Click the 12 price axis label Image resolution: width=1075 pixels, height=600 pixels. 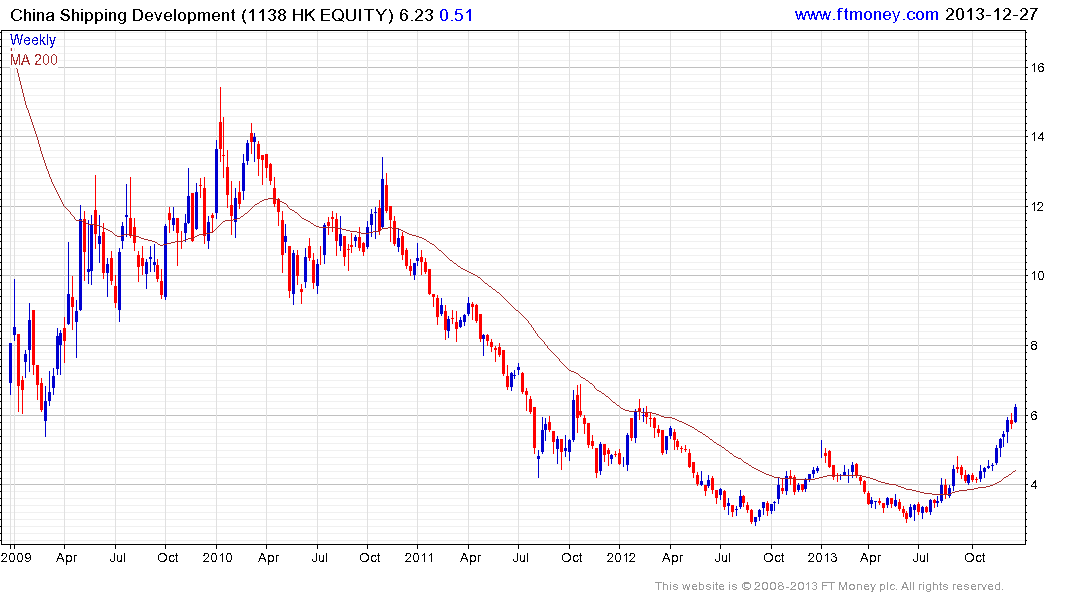point(1037,206)
